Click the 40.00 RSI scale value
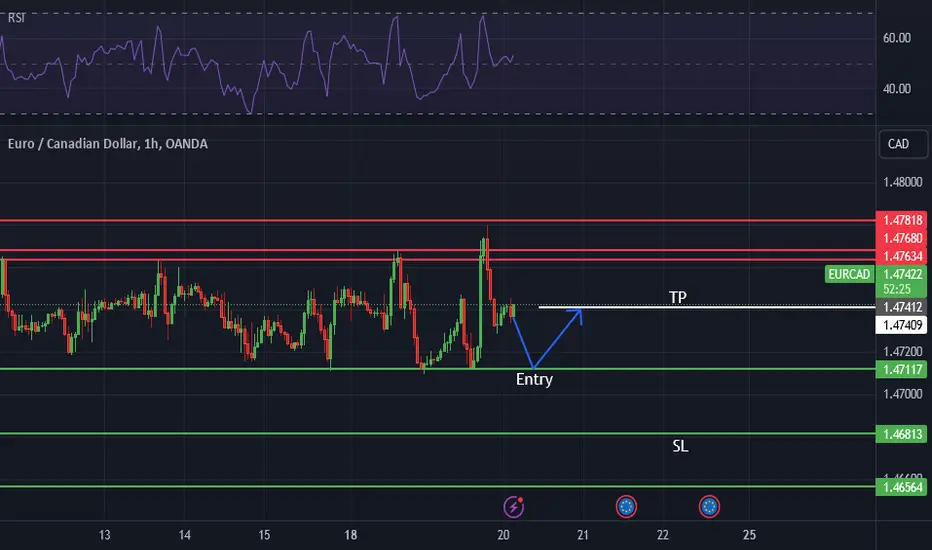Screen dimensions: 932x550 pyautogui.click(x=896, y=89)
